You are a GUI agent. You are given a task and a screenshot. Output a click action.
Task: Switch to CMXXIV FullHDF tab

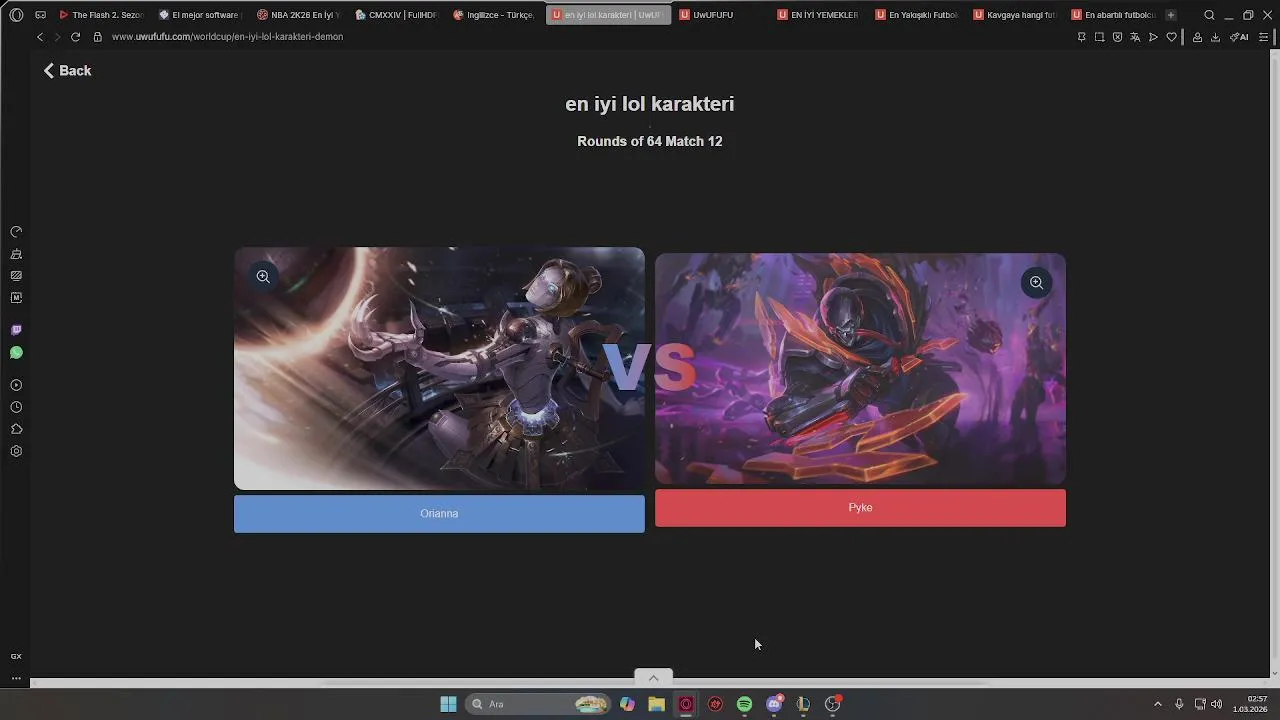click(396, 15)
